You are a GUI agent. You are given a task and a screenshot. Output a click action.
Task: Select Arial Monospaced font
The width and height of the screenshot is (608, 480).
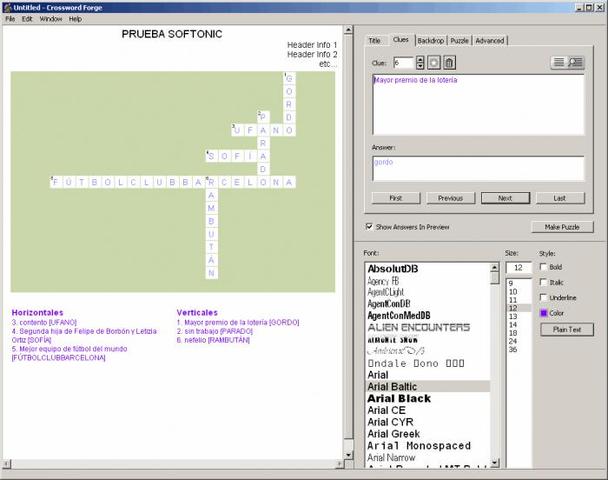[419, 446]
